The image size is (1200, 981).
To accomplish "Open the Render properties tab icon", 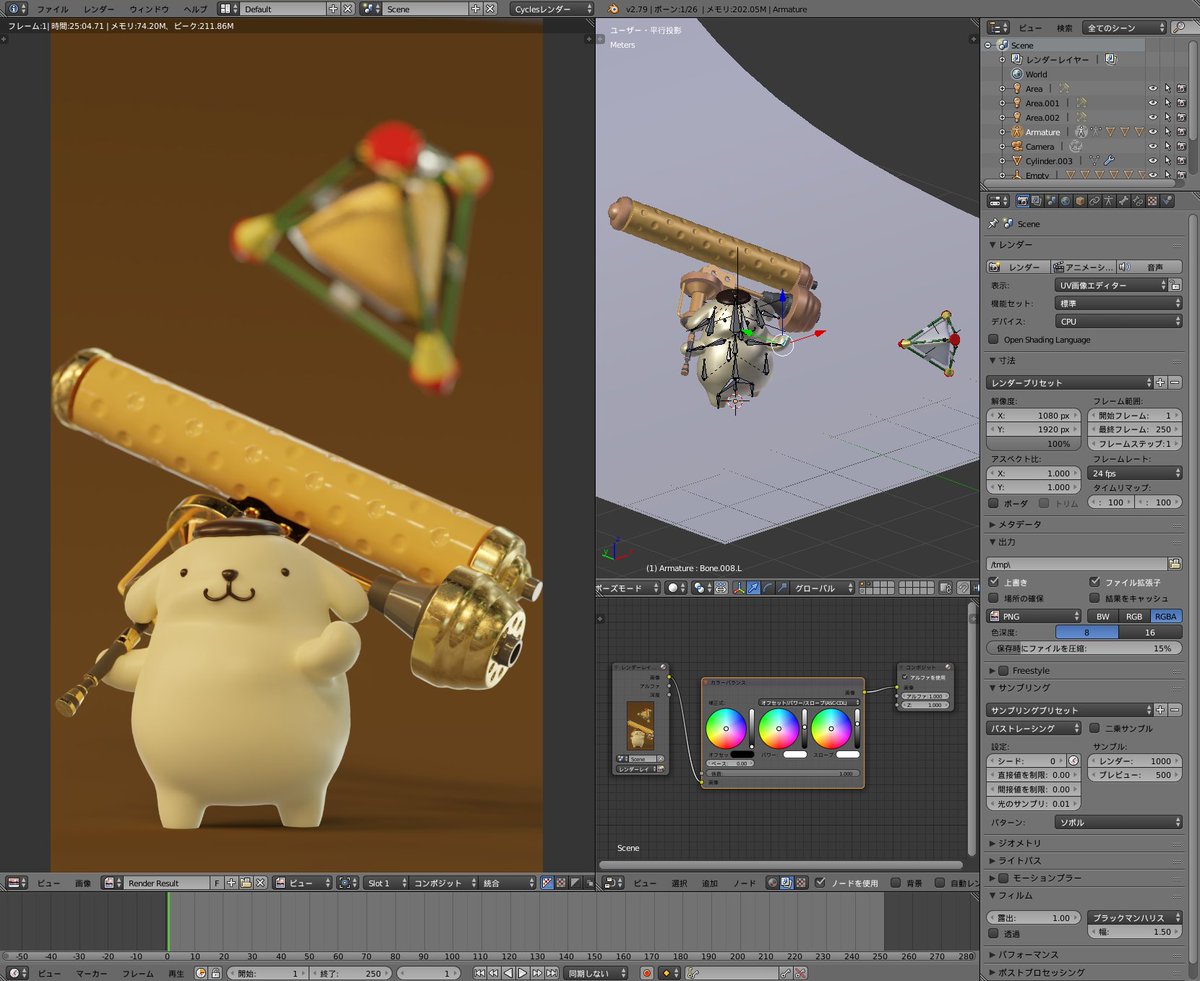I will point(1023,201).
